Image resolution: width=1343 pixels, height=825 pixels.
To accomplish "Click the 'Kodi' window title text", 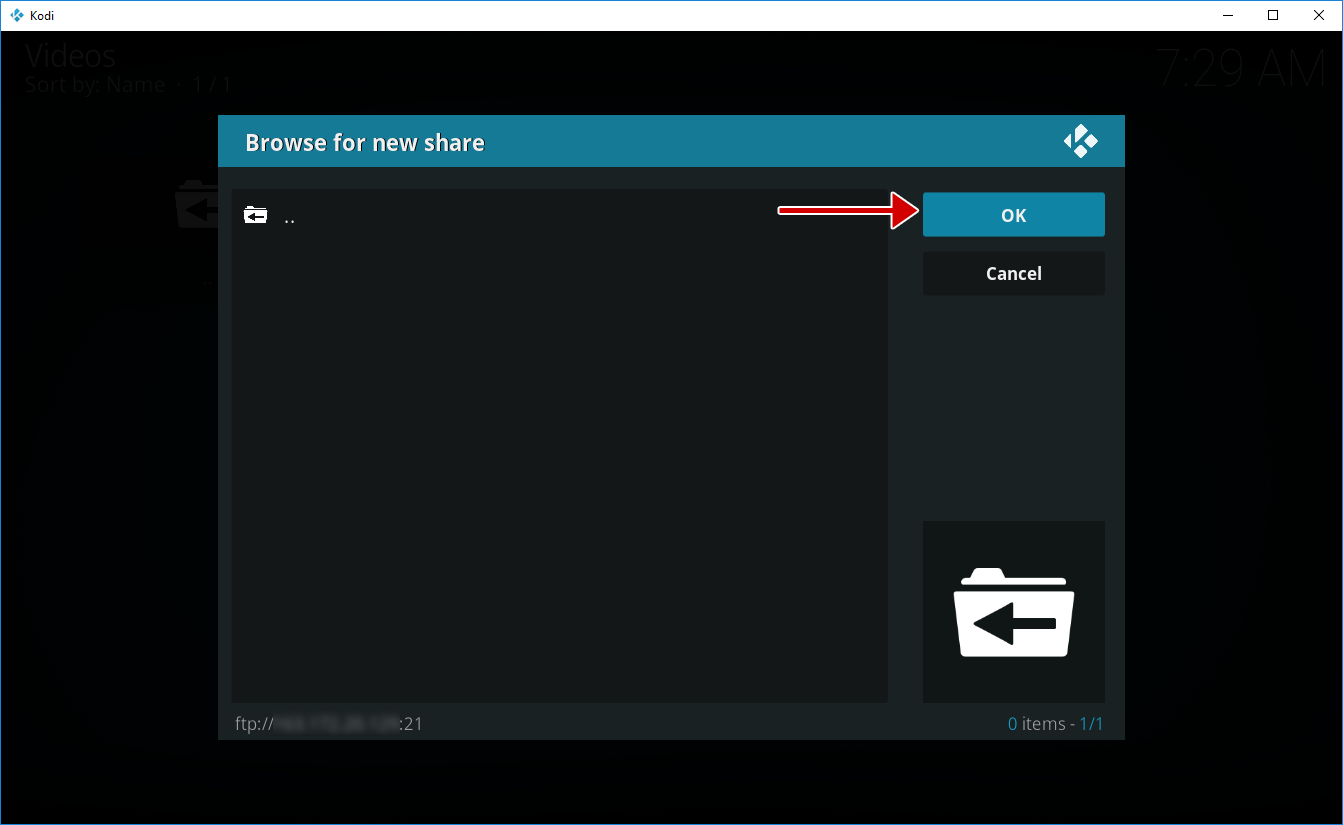I will tap(42, 15).
